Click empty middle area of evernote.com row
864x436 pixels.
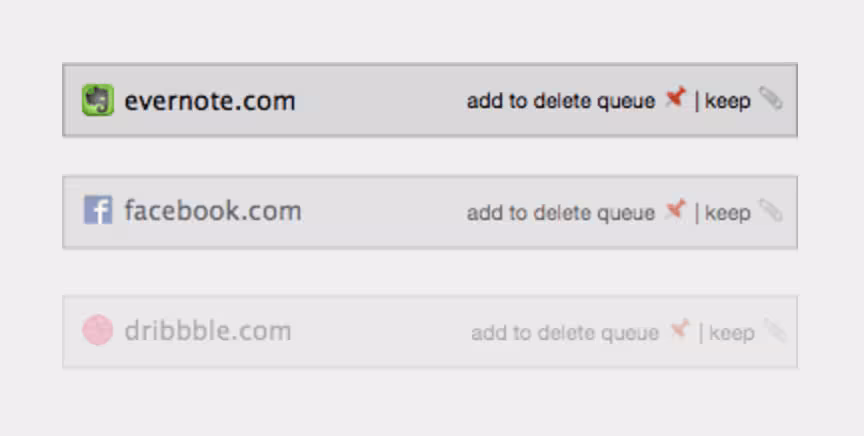pyautogui.click(x=380, y=100)
